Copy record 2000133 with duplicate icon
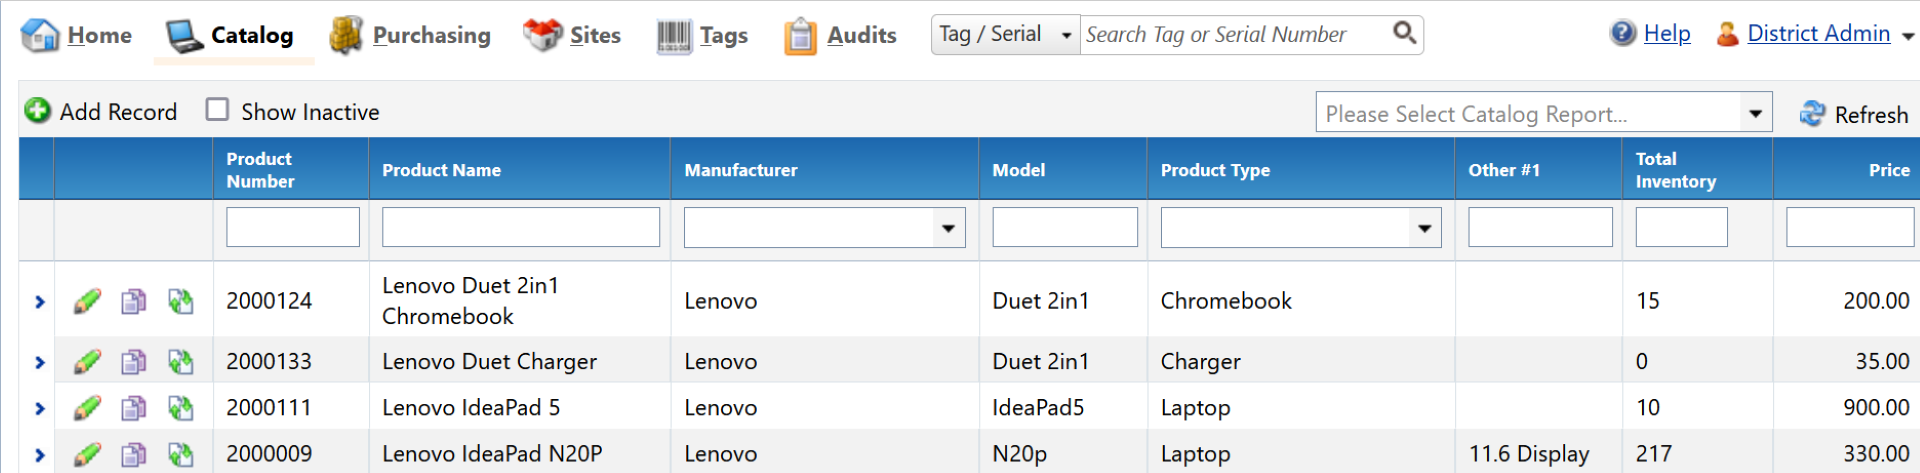This screenshot has width=1920, height=473. tap(133, 361)
